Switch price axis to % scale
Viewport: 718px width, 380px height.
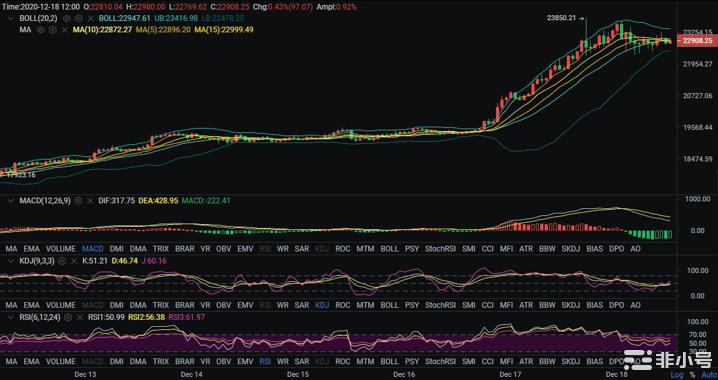(692, 375)
